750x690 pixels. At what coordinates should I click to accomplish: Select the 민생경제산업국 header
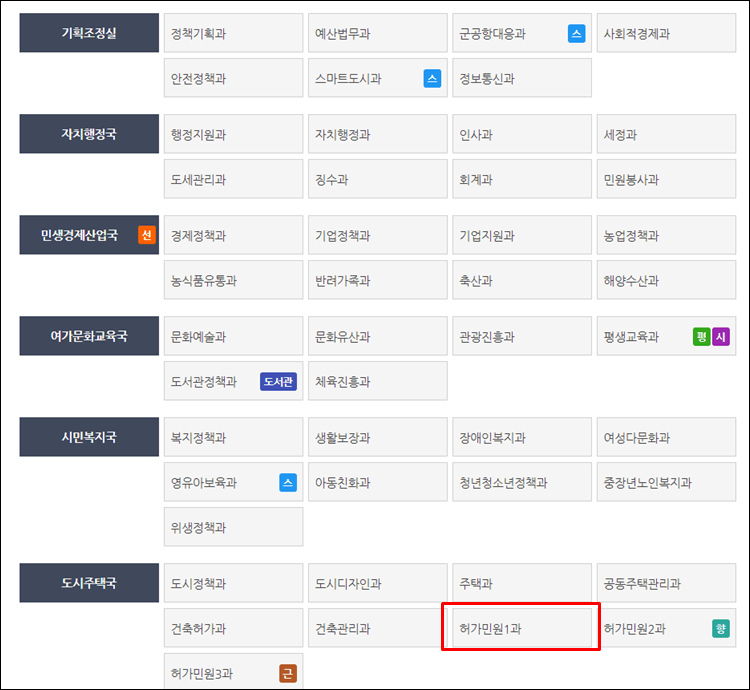[89, 235]
